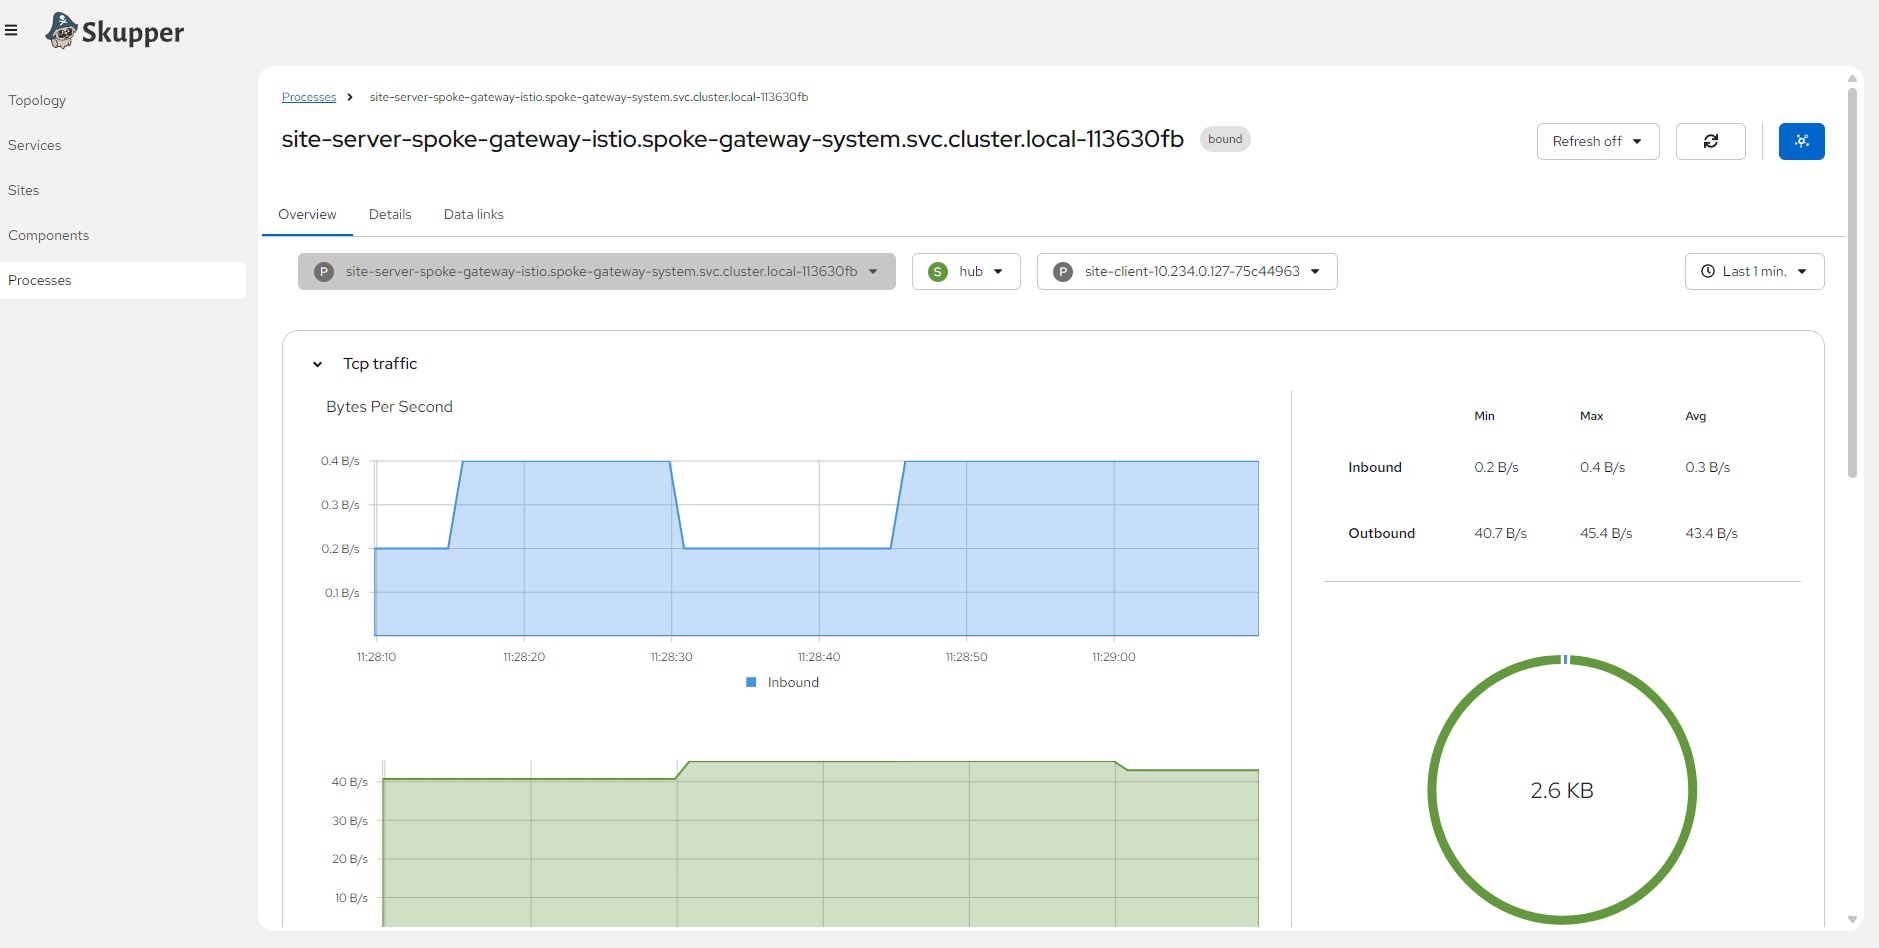
Task: Toggle Inbound legend square in chart
Action: point(751,682)
